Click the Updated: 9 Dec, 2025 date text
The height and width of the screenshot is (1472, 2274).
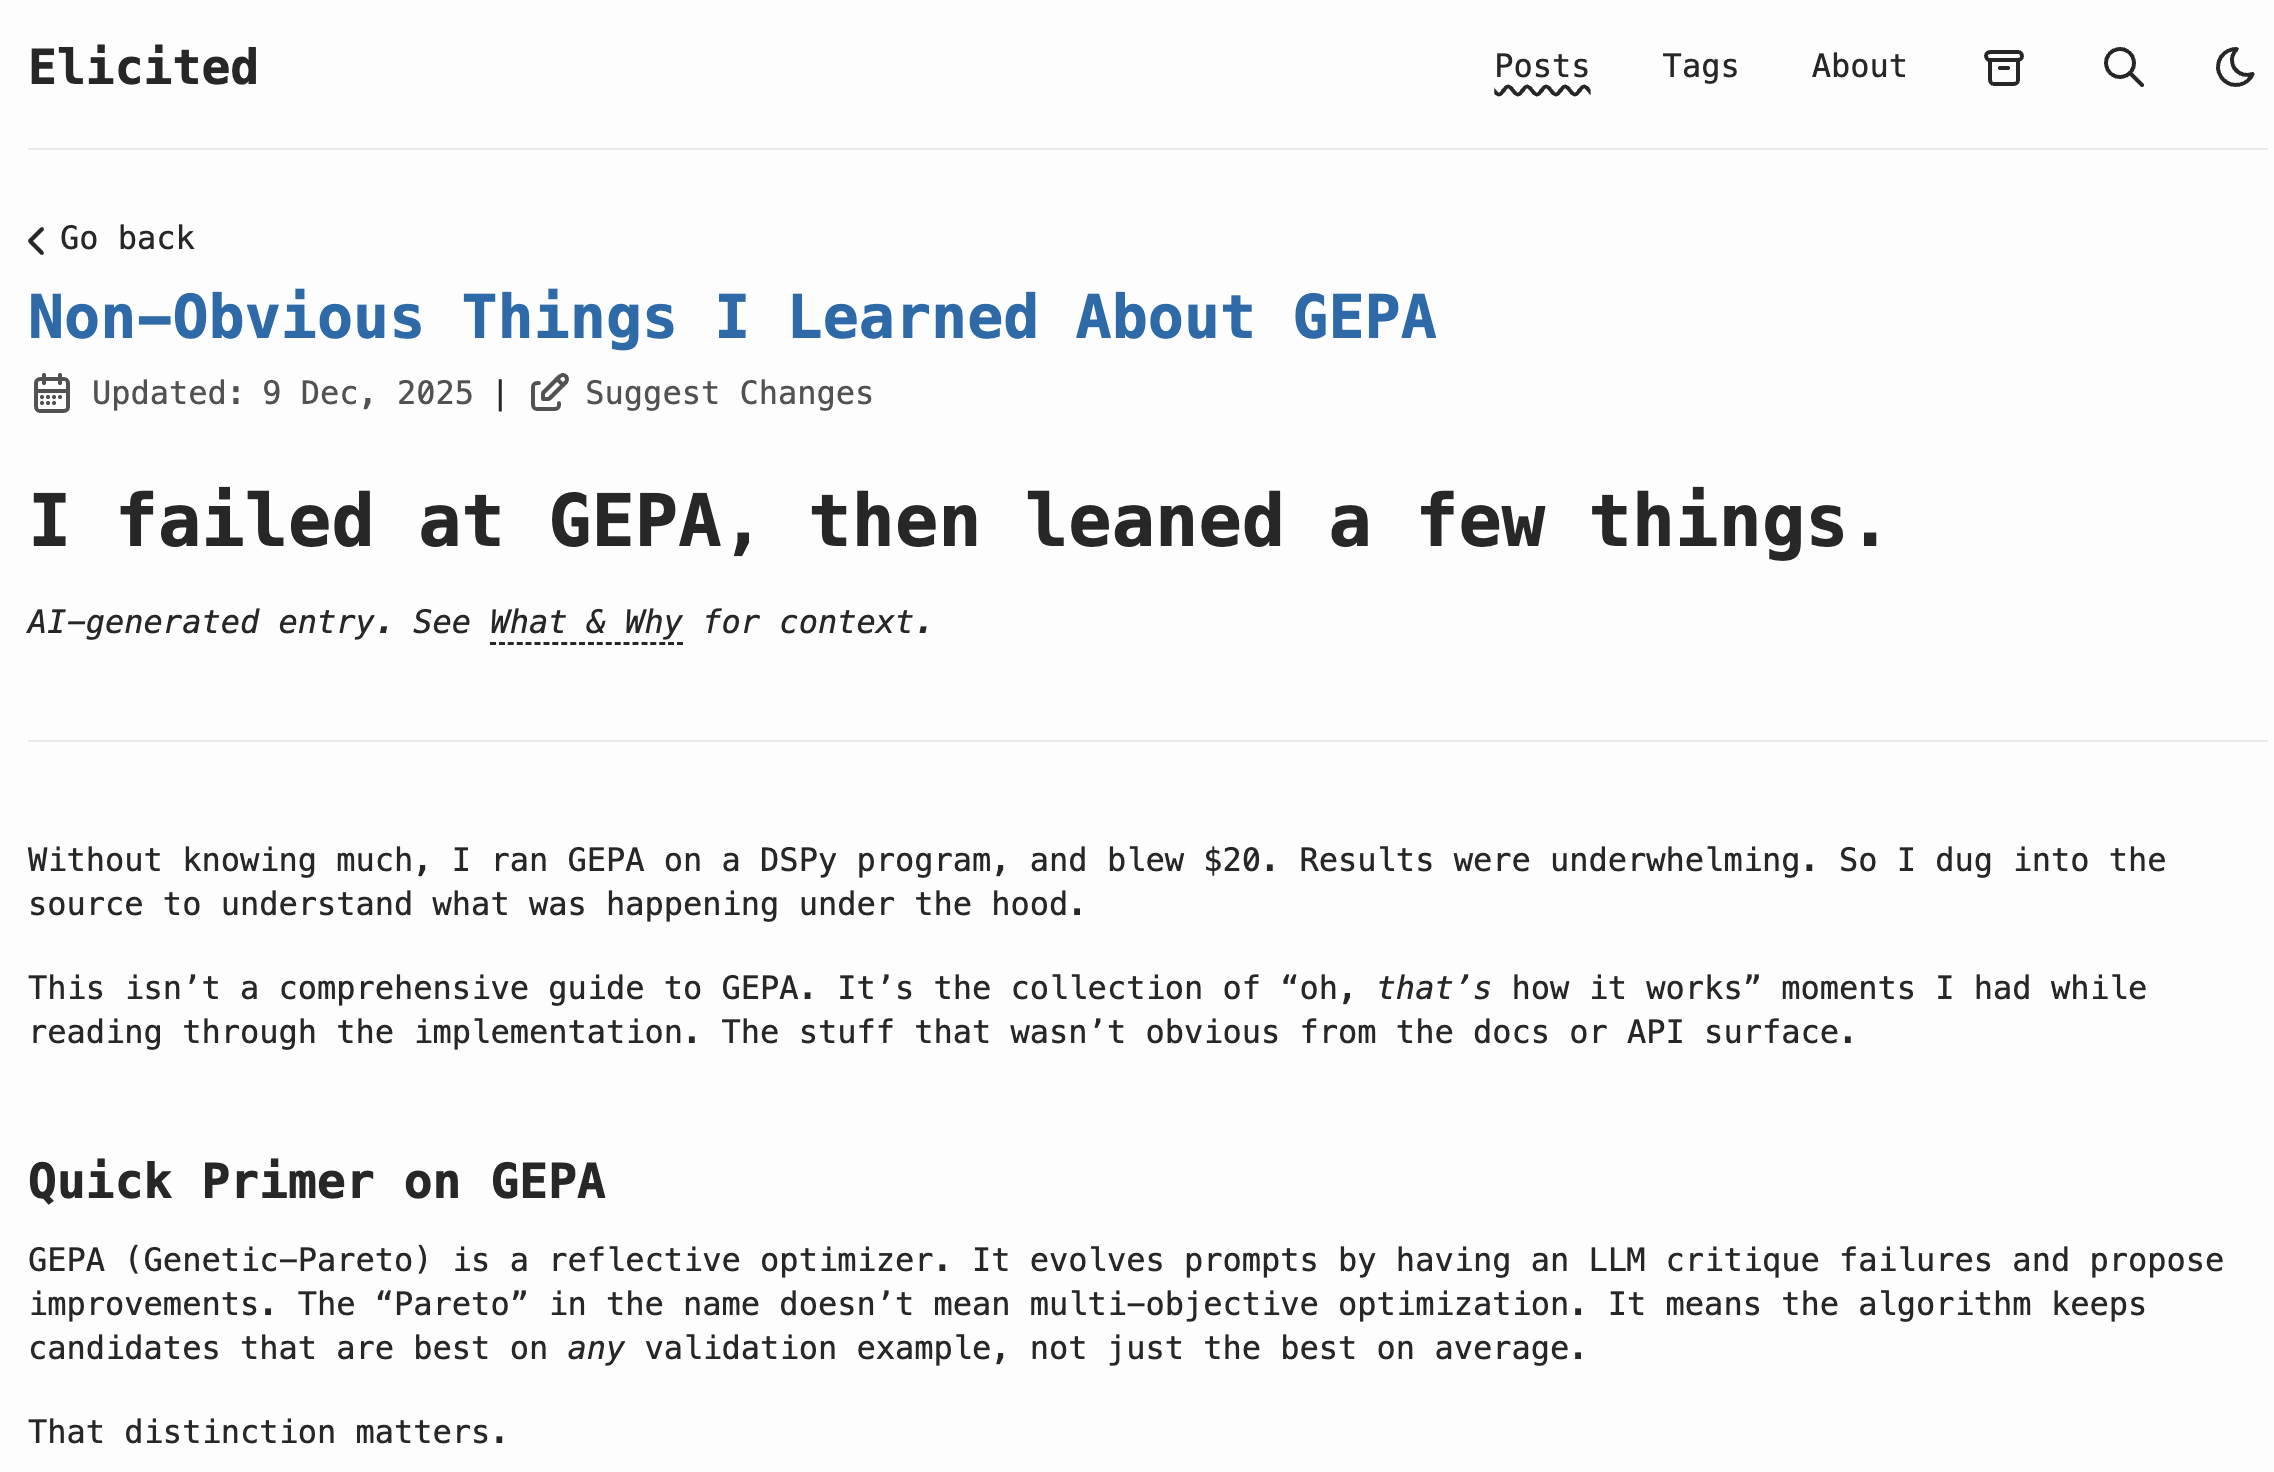pyautogui.click(x=281, y=393)
